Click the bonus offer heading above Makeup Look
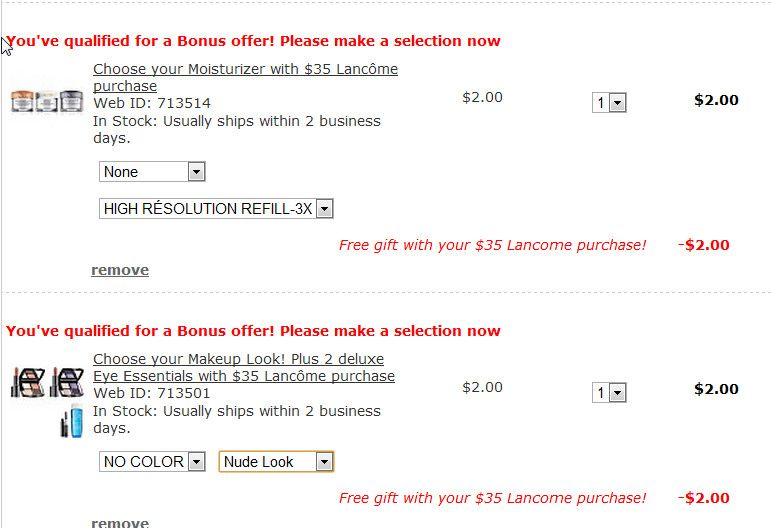This screenshot has width=771, height=528. [x=253, y=331]
